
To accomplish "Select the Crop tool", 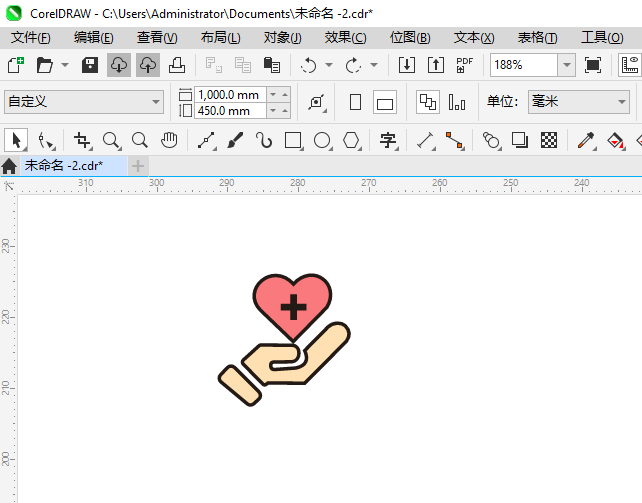I will point(82,140).
